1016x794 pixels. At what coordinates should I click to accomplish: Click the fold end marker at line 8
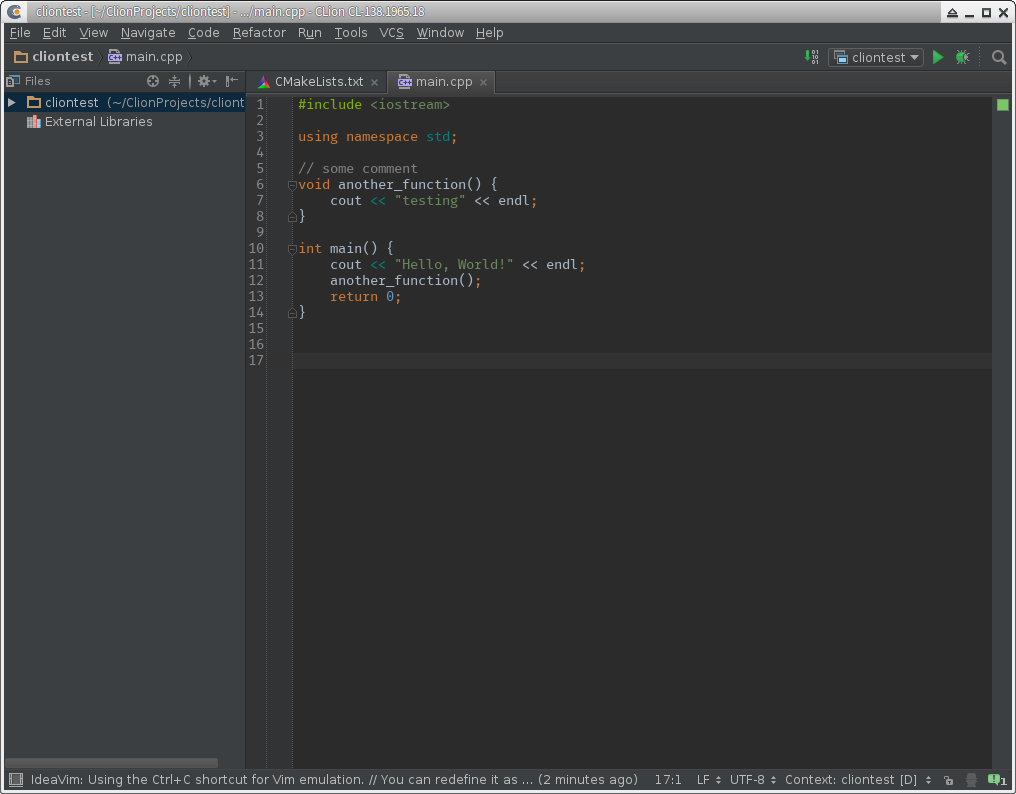coord(292,217)
